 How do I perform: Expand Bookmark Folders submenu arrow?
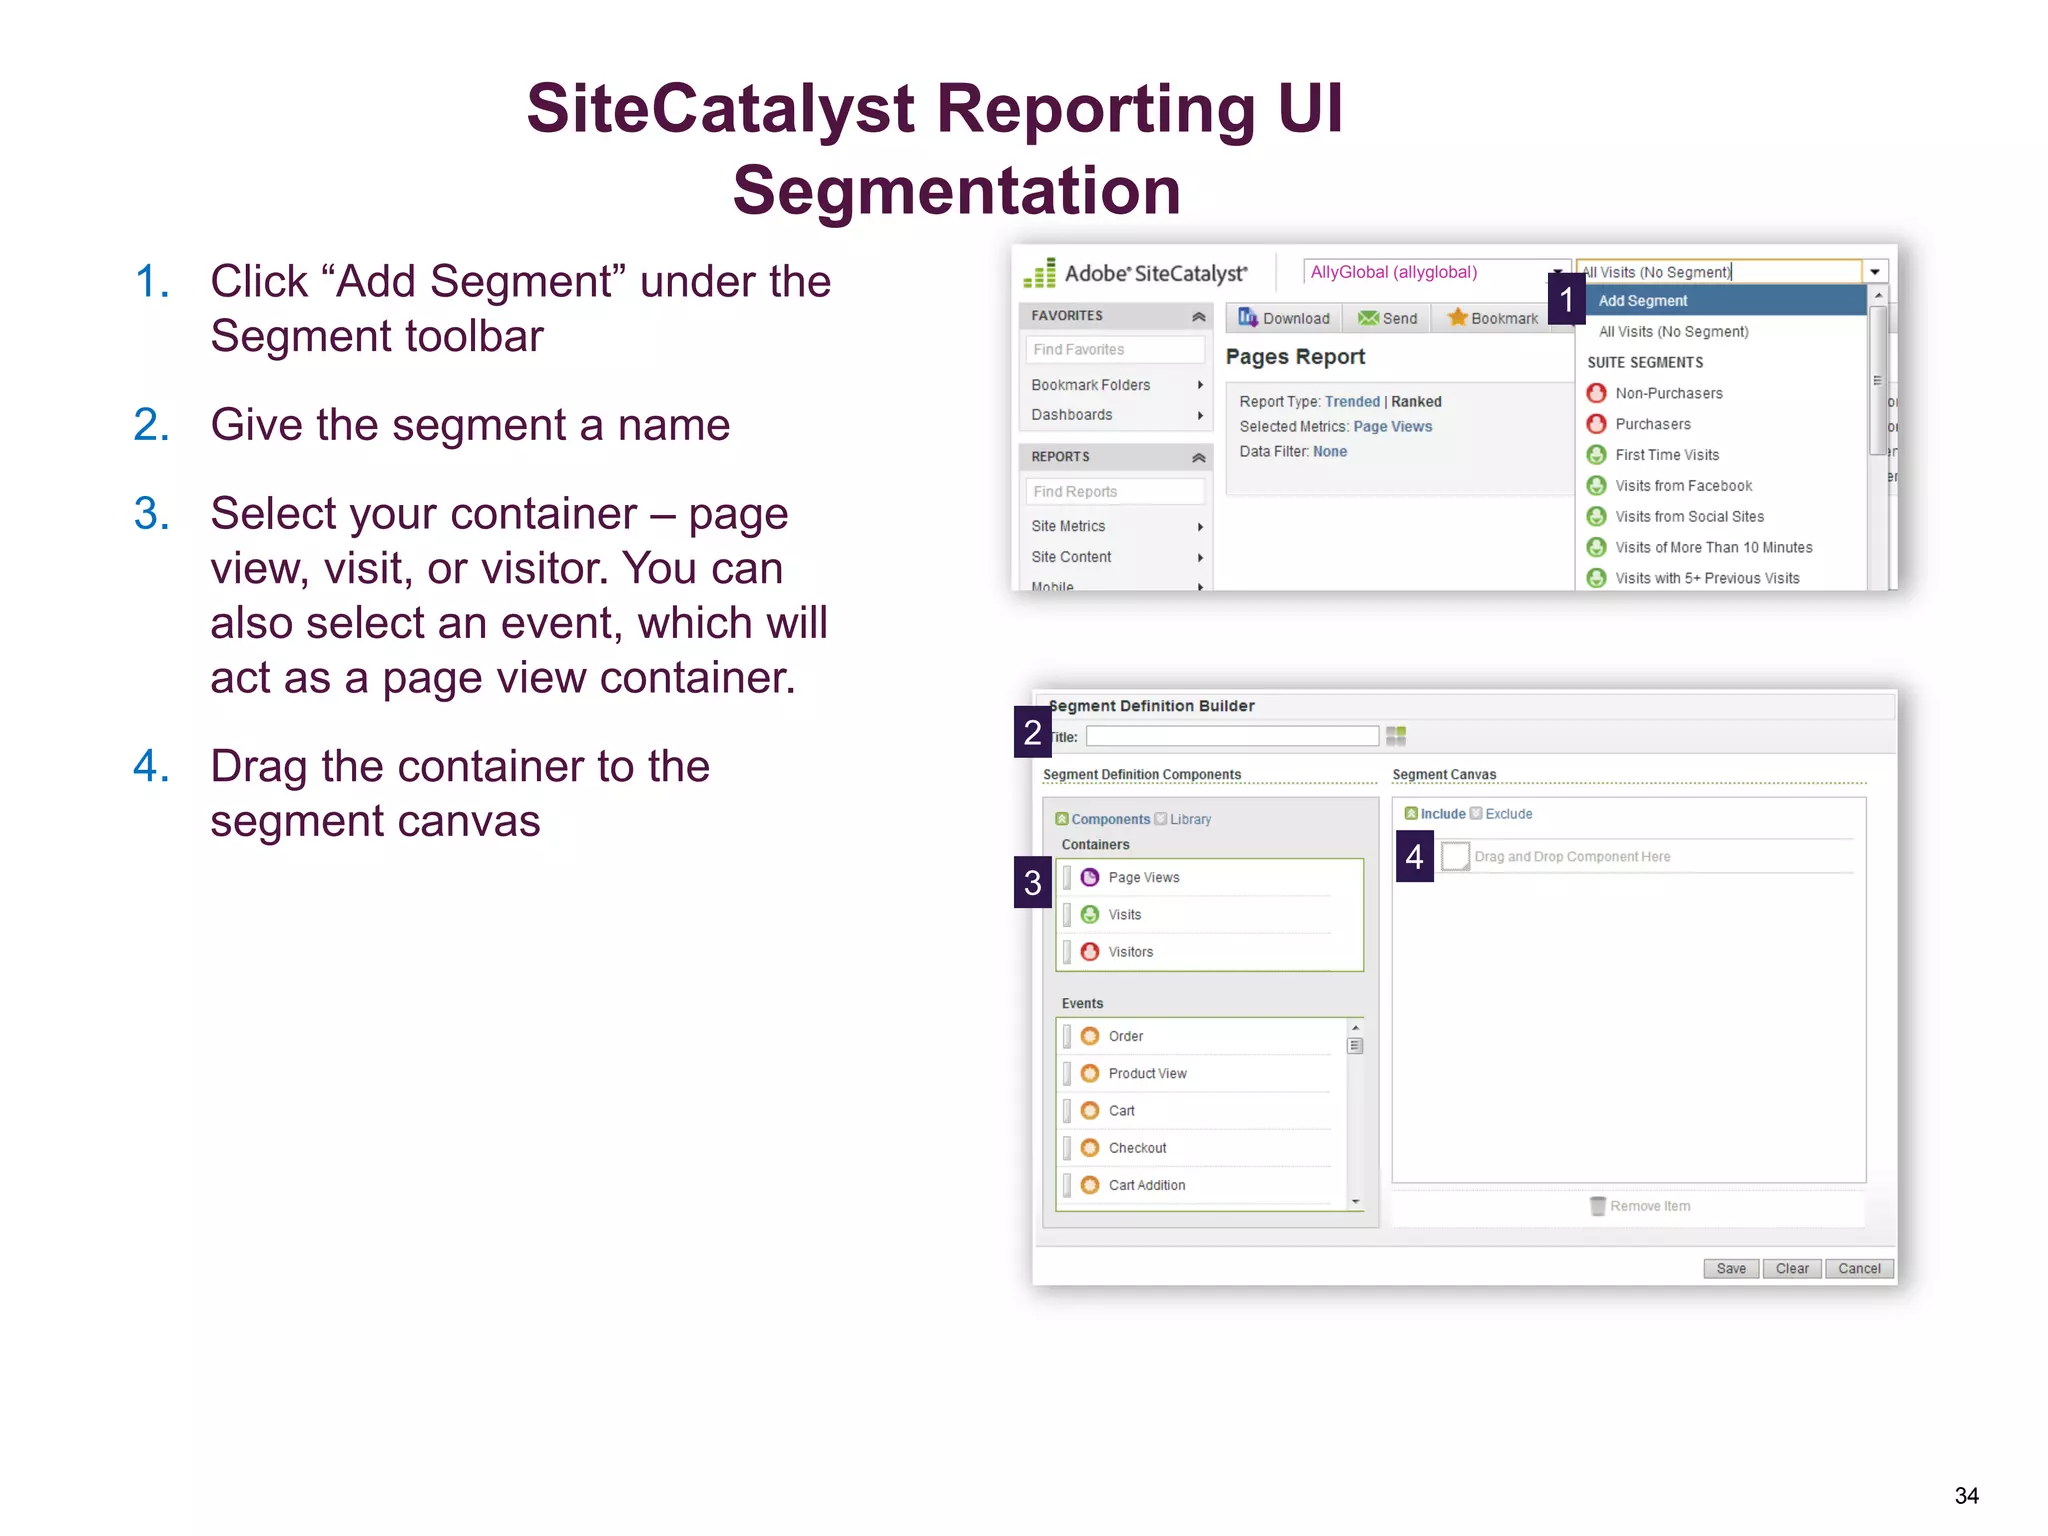tap(1200, 385)
